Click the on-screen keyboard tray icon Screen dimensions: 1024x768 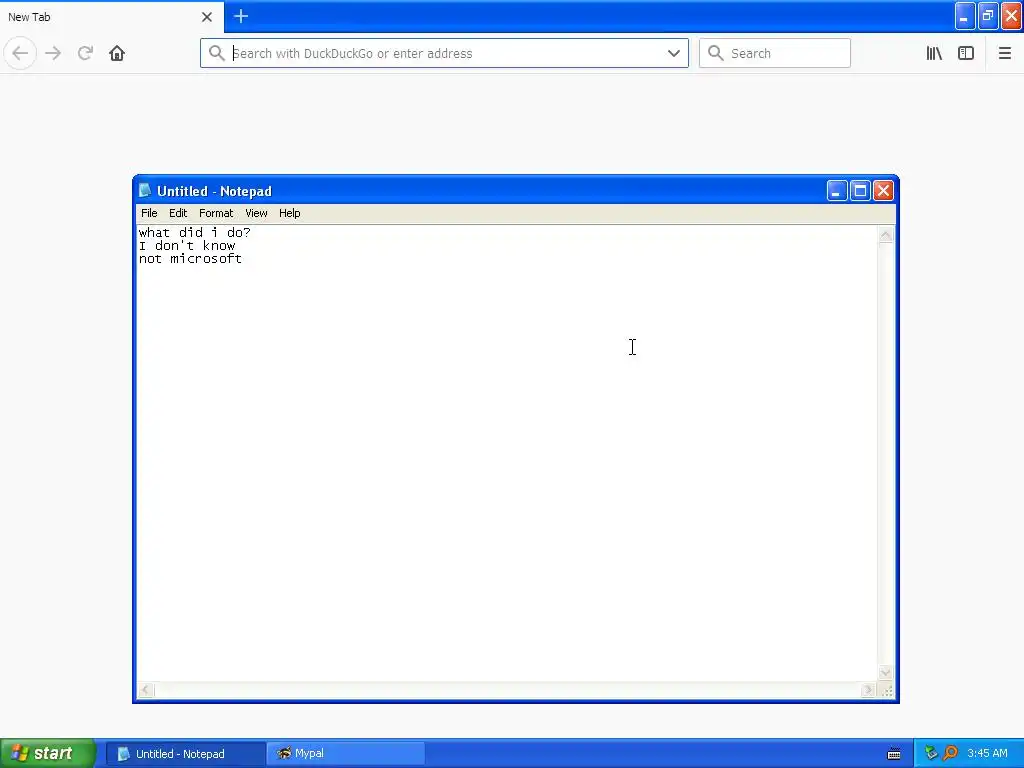894,754
